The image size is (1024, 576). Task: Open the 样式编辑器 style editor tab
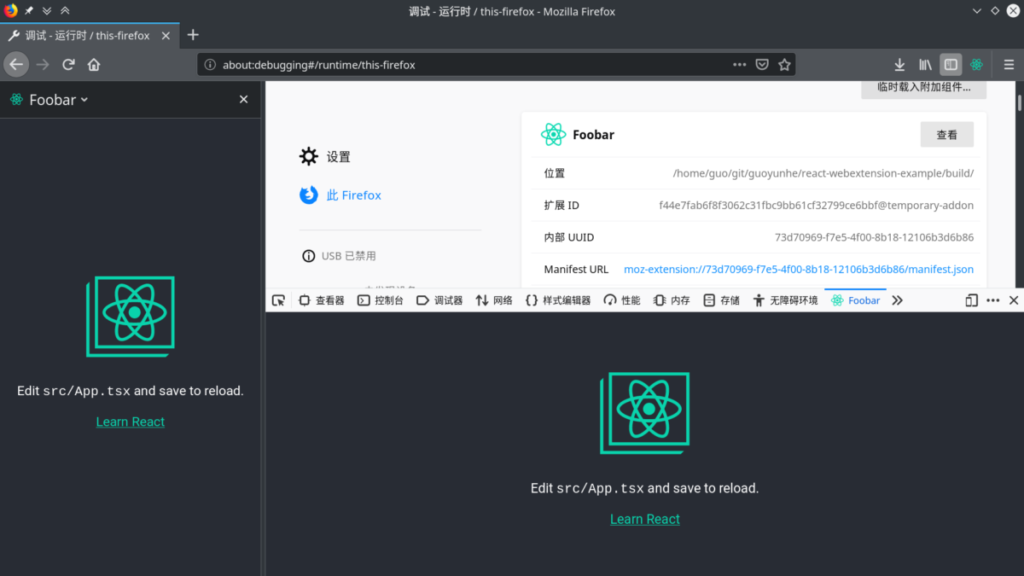pos(558,300)
